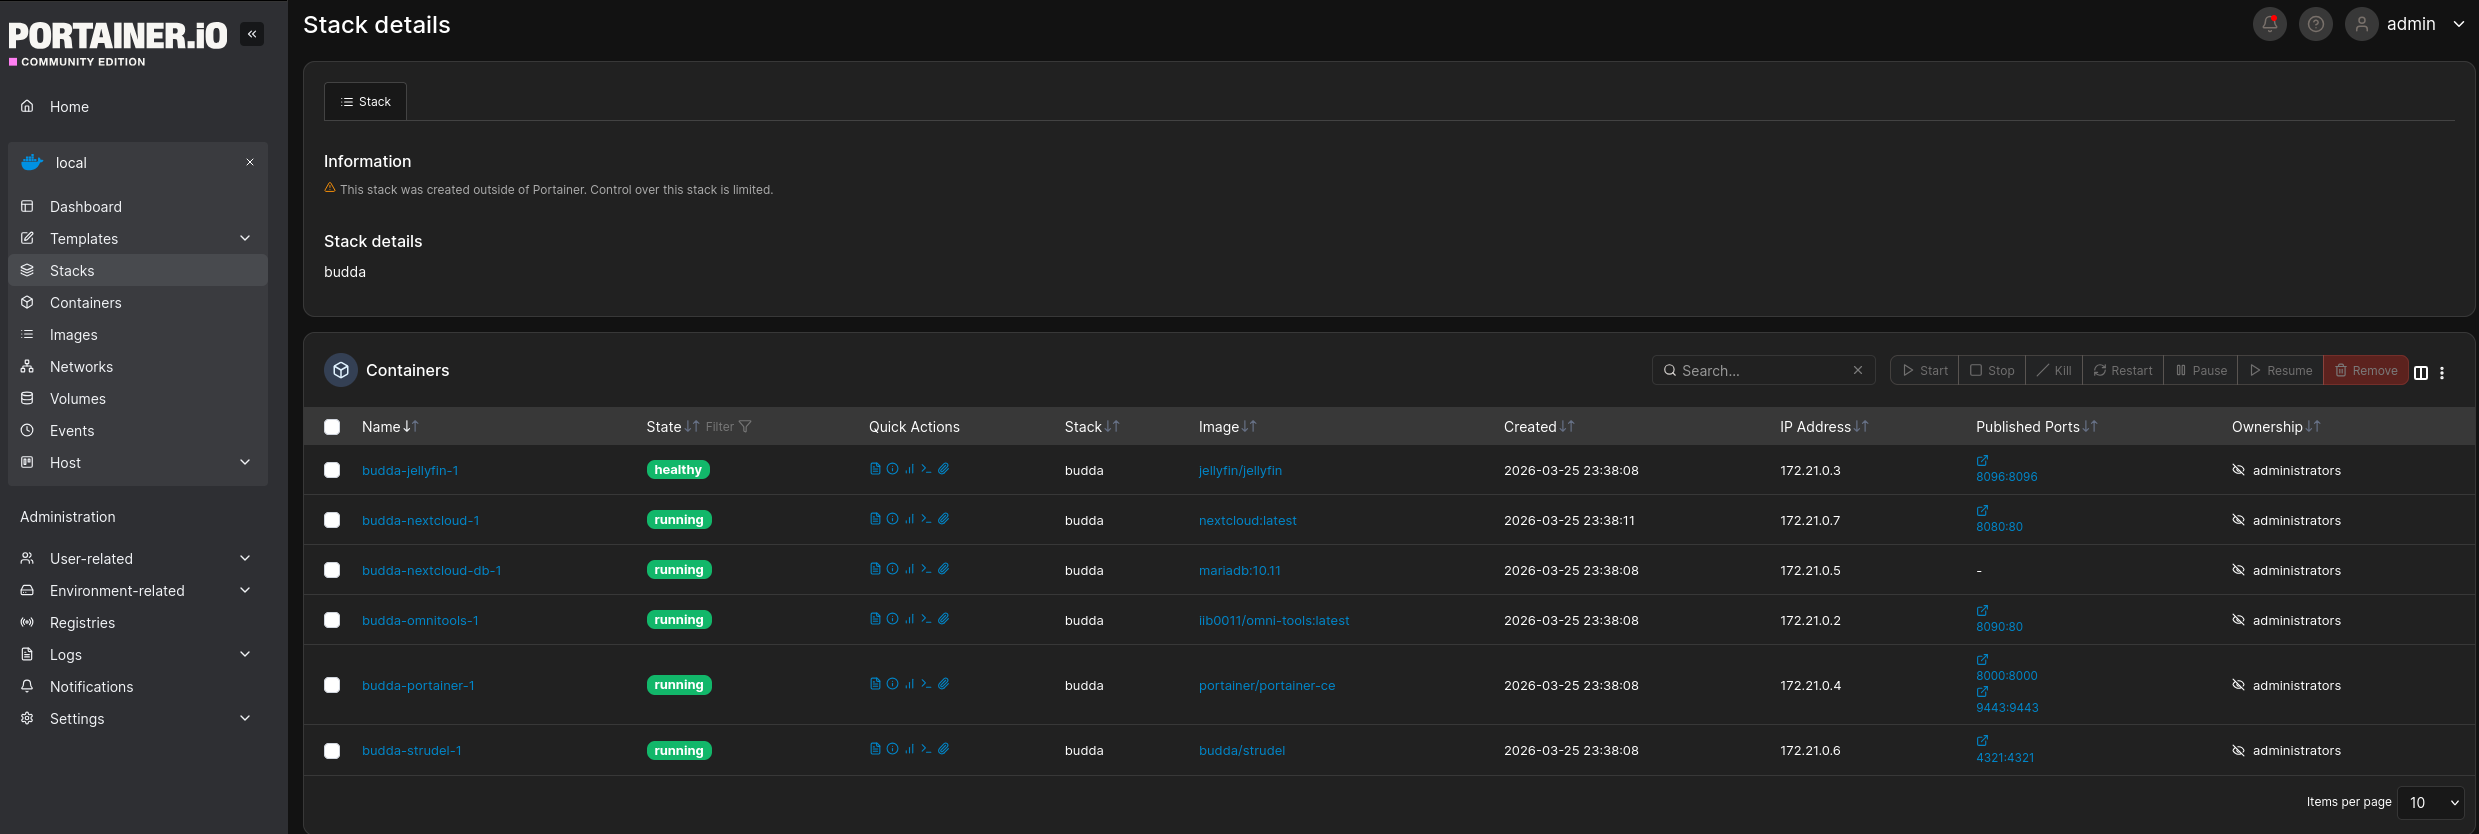Click the help question mark icon
Screen dimensions: 2479x834
[2315, 24]
